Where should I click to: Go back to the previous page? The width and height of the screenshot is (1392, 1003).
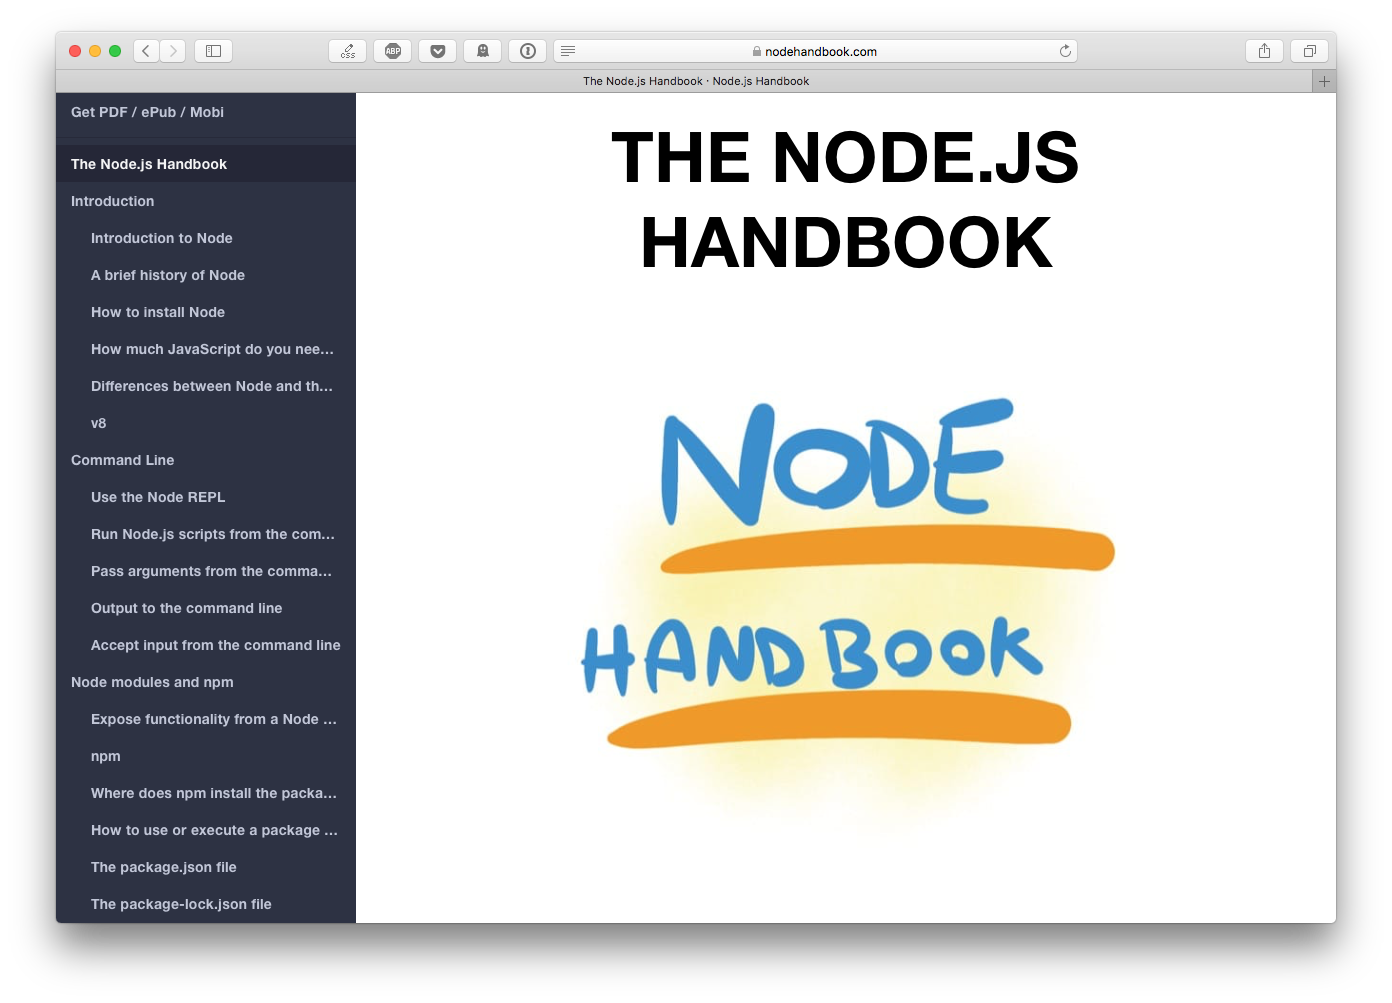pos(146,50)
